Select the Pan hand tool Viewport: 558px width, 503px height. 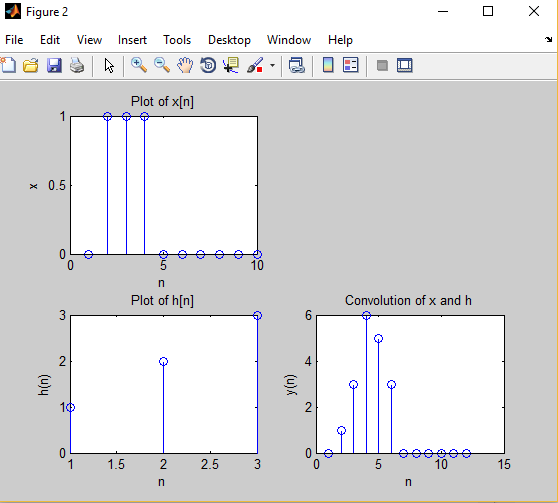coord(185,66)
